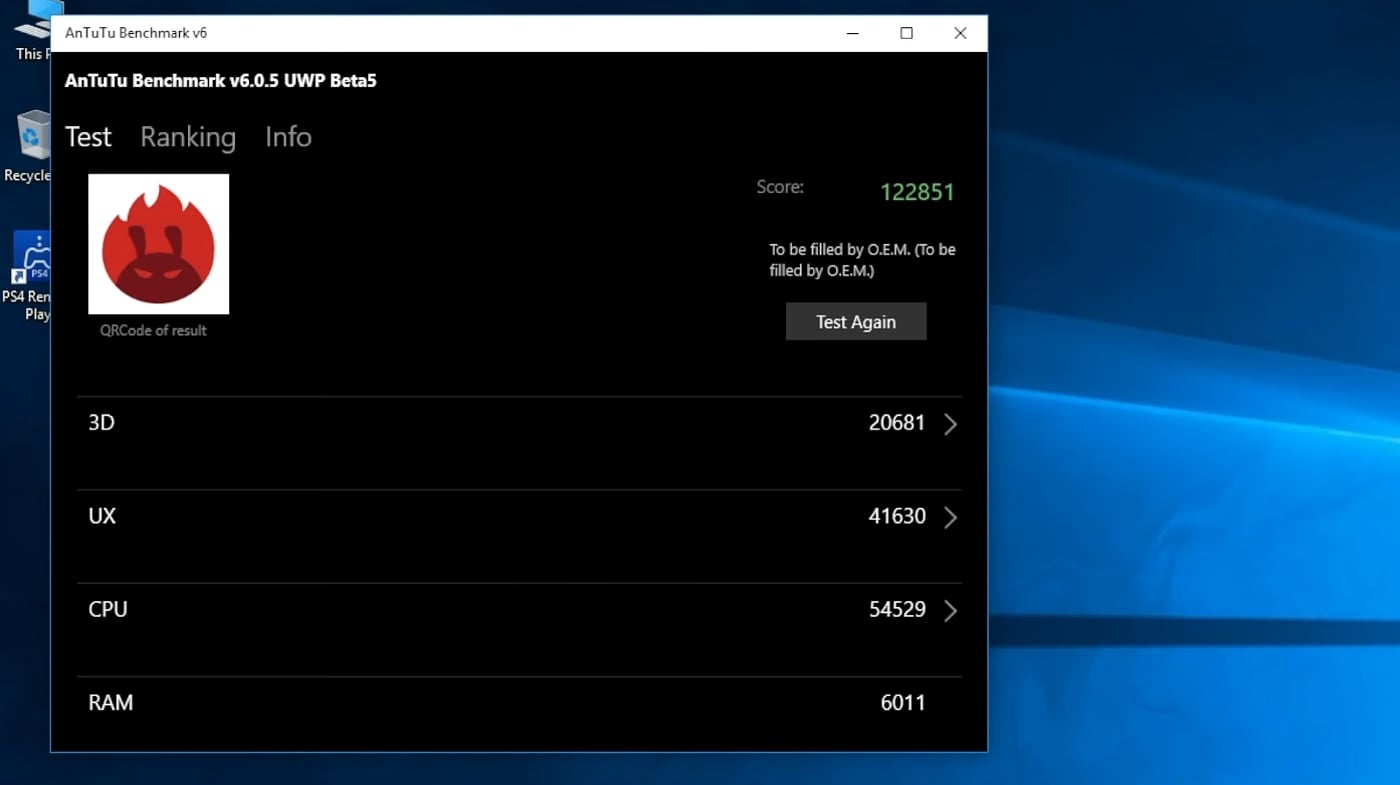Open the Ranking tab

[188, 137]
